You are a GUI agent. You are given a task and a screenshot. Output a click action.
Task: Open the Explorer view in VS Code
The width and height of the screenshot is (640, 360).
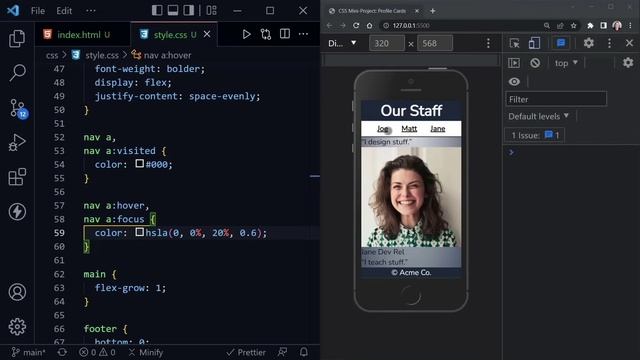17,39
